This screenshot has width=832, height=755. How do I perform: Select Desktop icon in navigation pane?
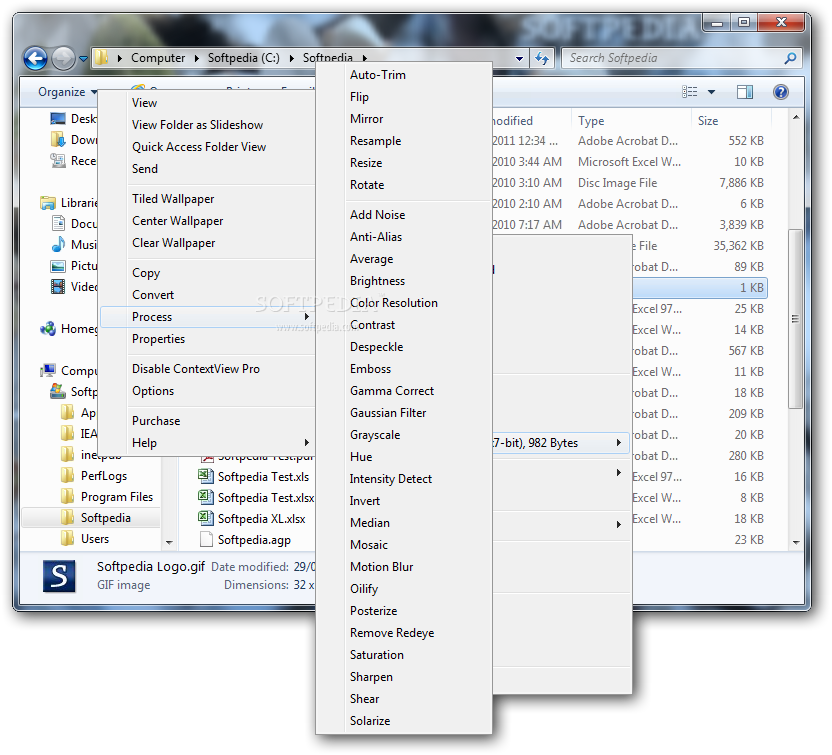[58, 118]
